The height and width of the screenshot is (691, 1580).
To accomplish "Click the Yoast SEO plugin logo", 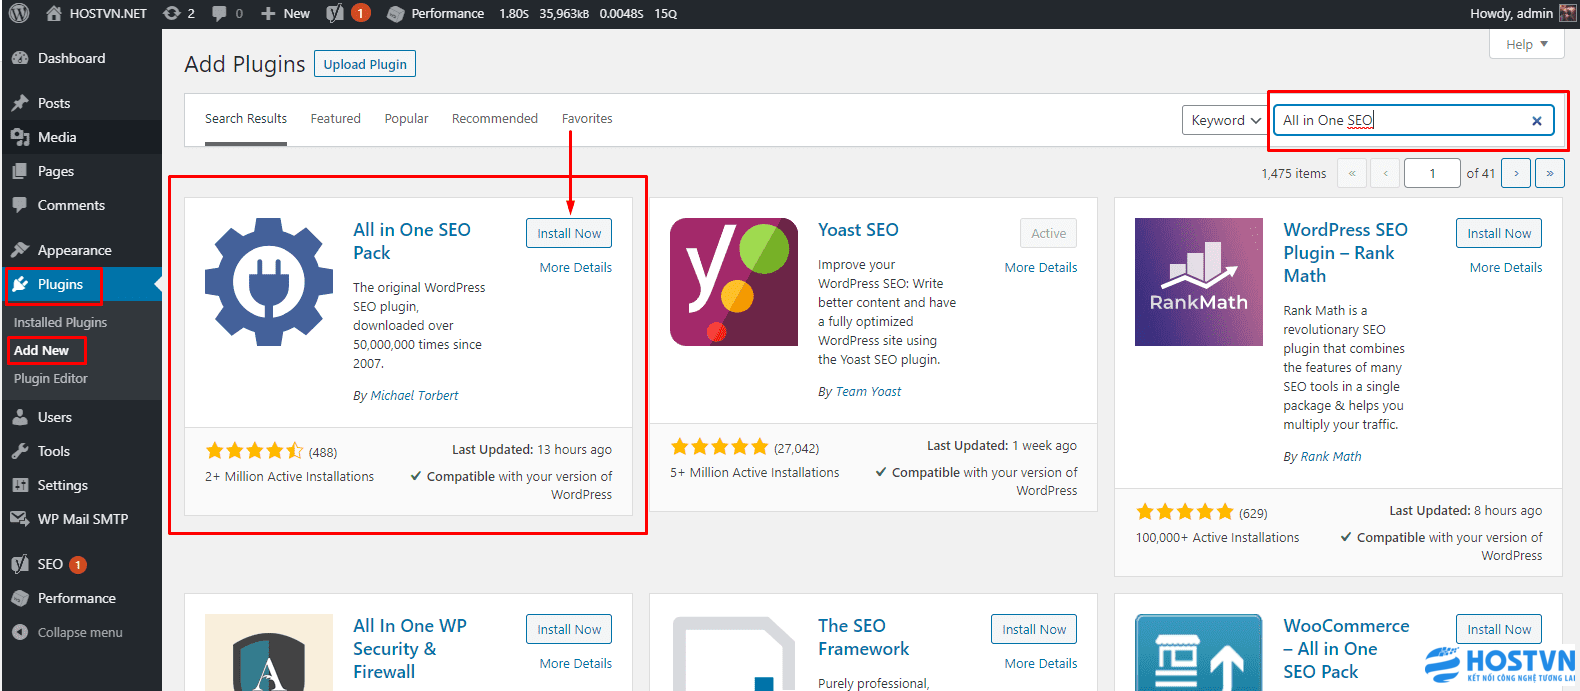I will click(x=734, y=282).
